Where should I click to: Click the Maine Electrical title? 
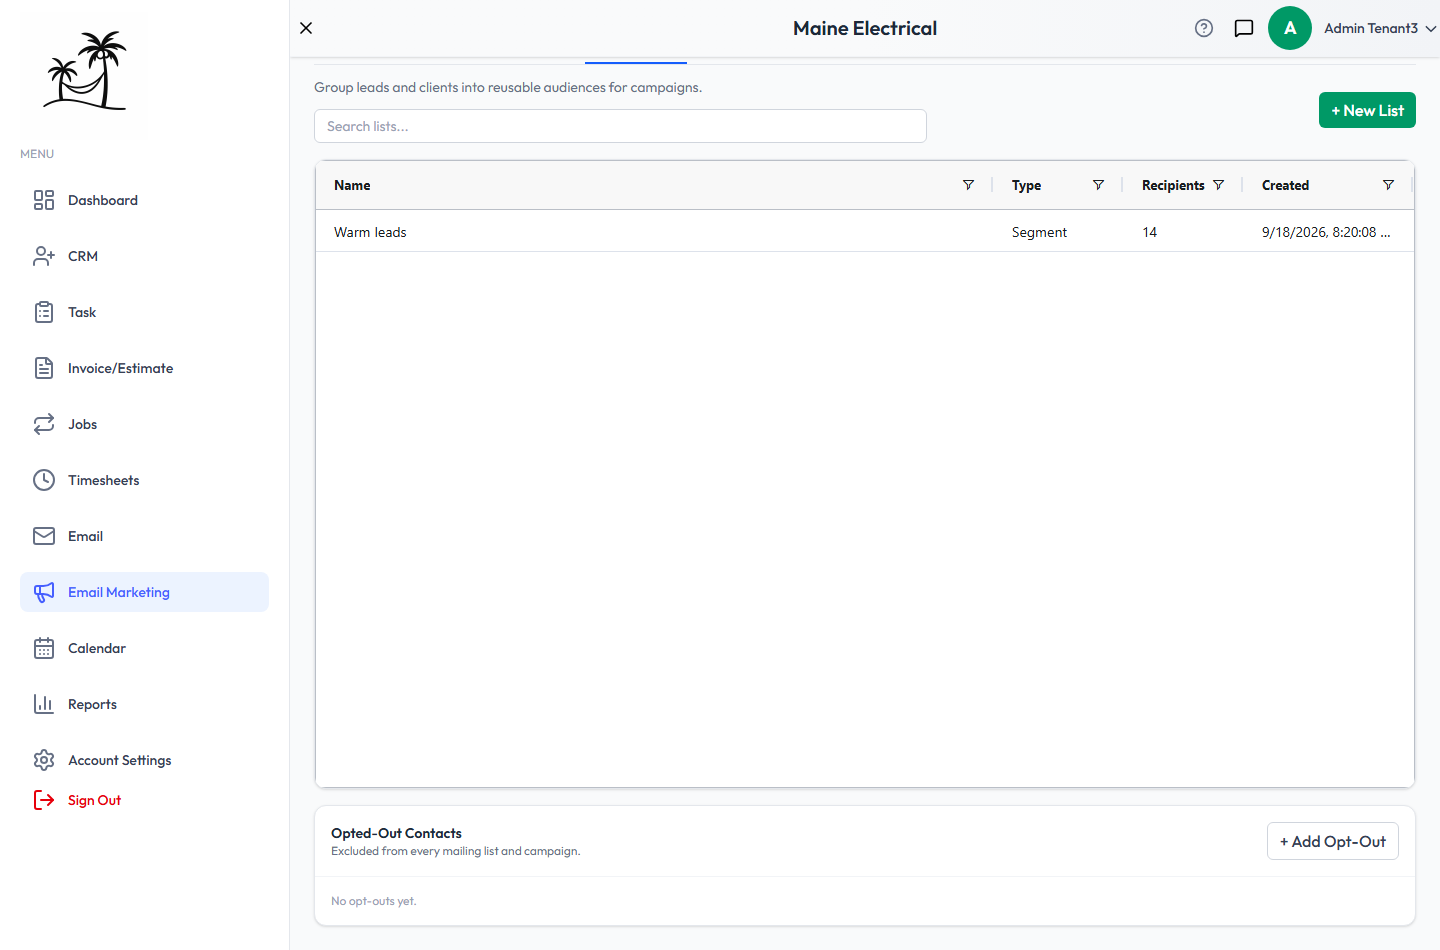coord(865,28)
